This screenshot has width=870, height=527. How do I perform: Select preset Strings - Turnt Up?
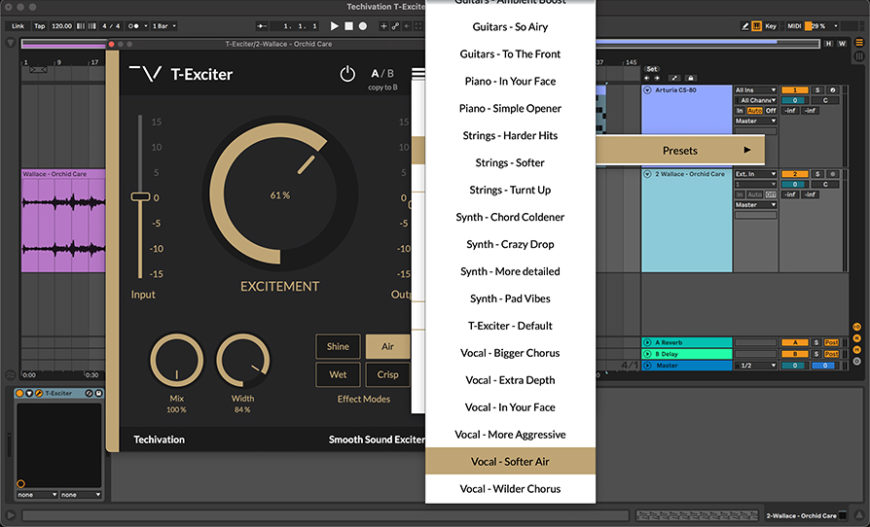(x=510, y=190)
